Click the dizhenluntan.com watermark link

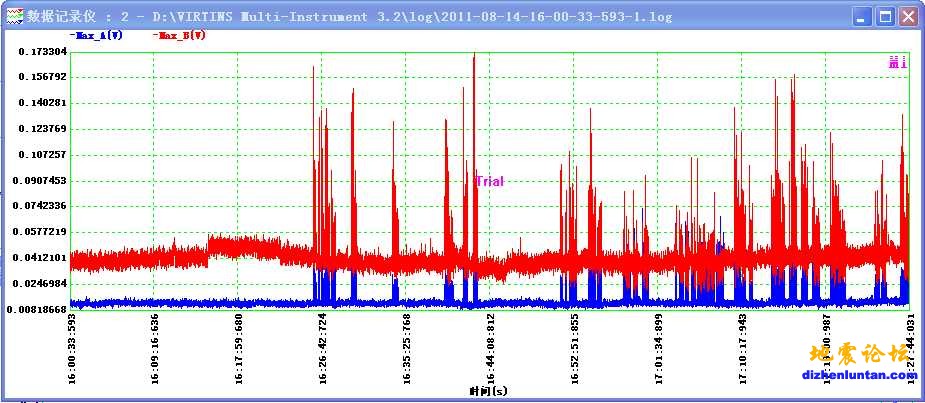click(862, 375)
